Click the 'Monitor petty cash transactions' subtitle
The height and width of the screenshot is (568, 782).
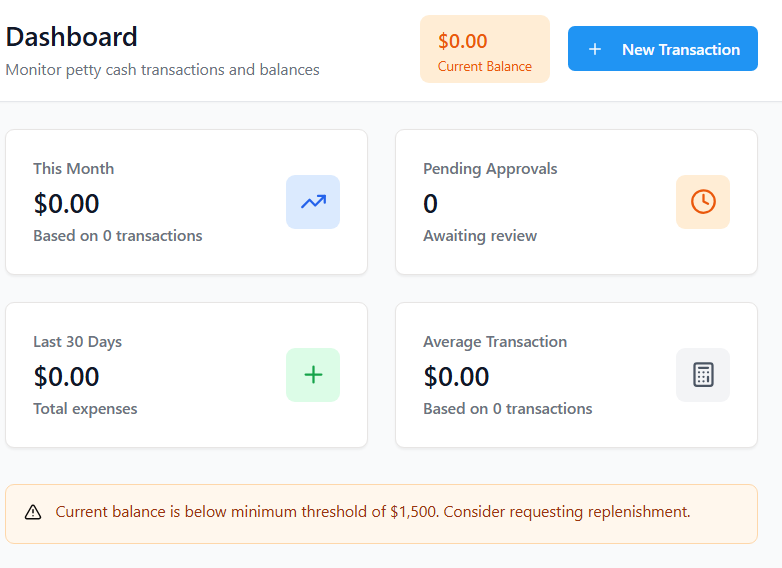[163, 70]
